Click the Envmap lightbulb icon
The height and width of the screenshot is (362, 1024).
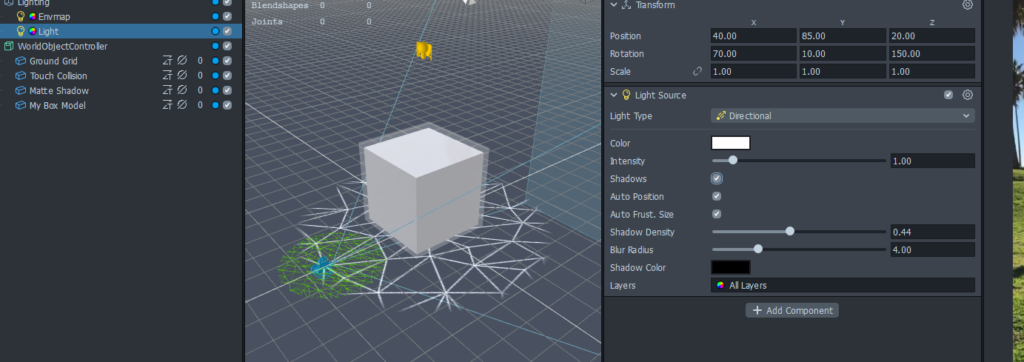click(21, 16)
